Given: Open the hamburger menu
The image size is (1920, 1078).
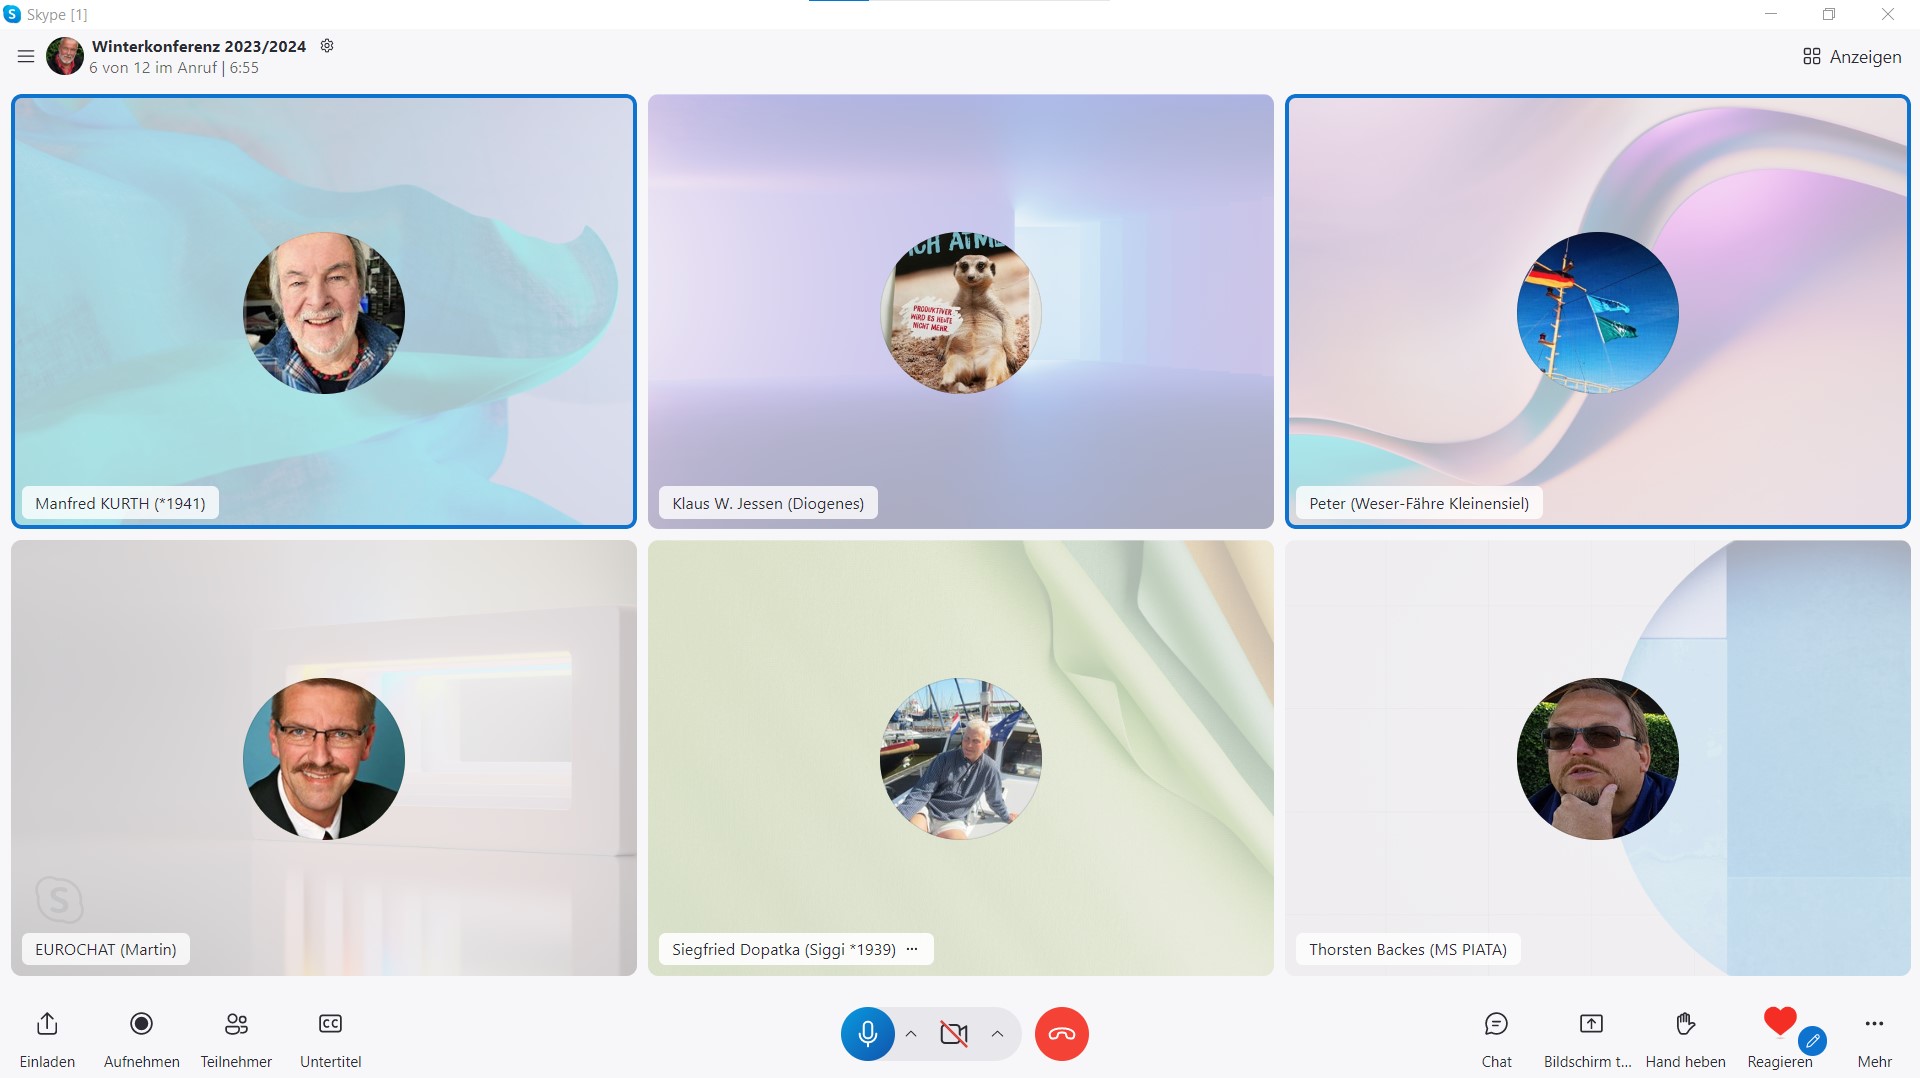Looking at the screenshot, I should pyautogui.click(x=26, y=57).
